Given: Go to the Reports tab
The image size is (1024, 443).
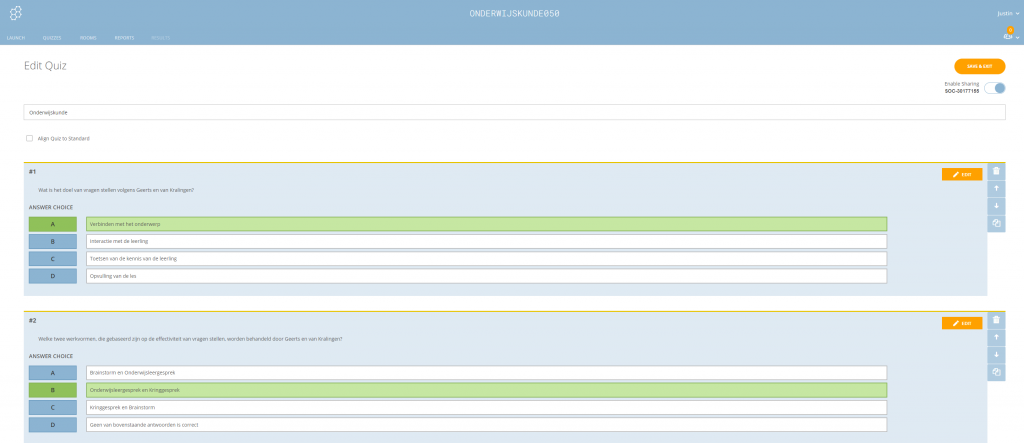Looking at the screenshot, I should point(124,37).
